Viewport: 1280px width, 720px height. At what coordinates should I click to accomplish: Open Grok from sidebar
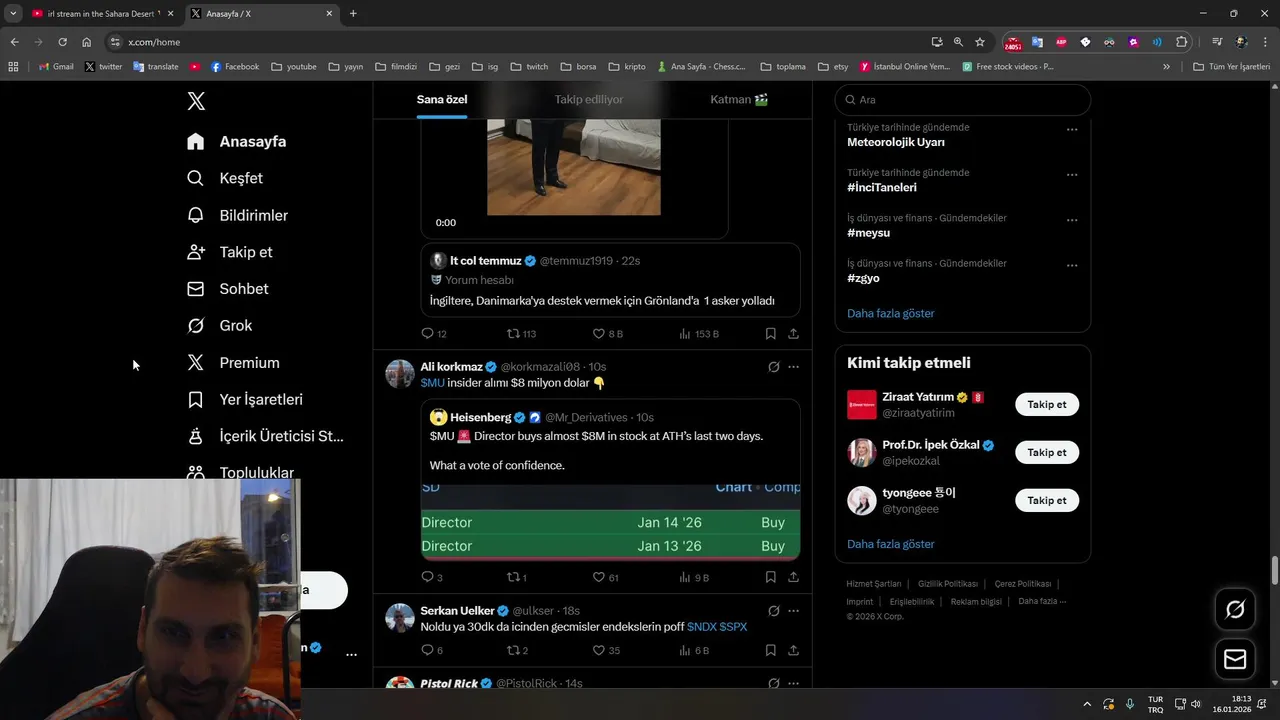[x=220, y=326]
